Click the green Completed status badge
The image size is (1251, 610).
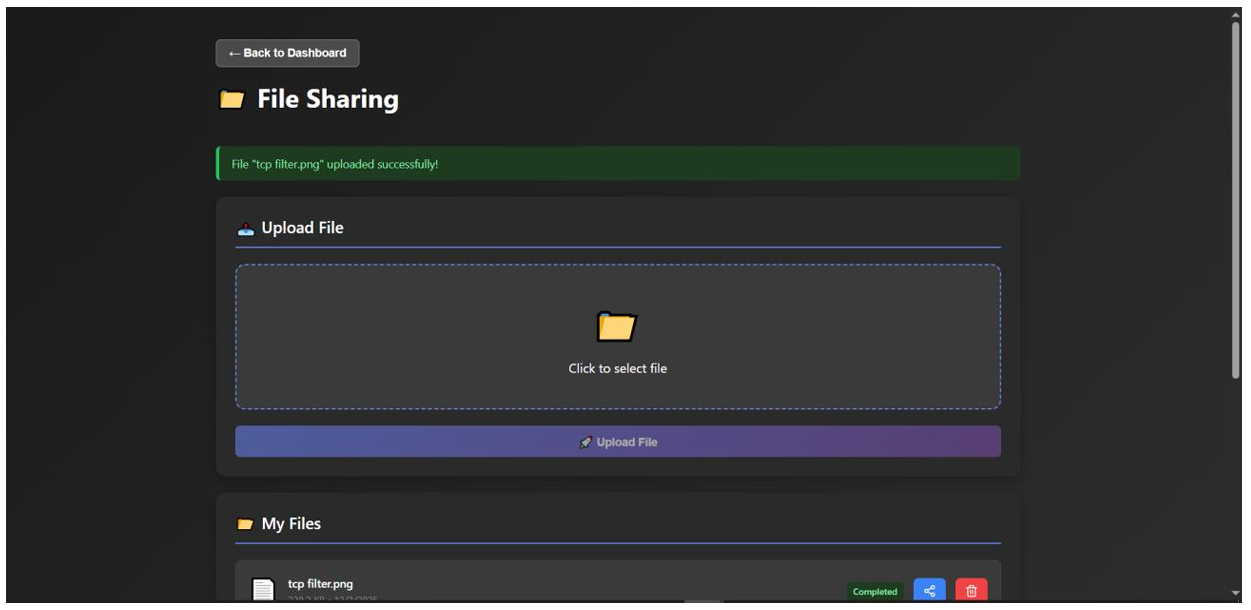click(875, 592)
